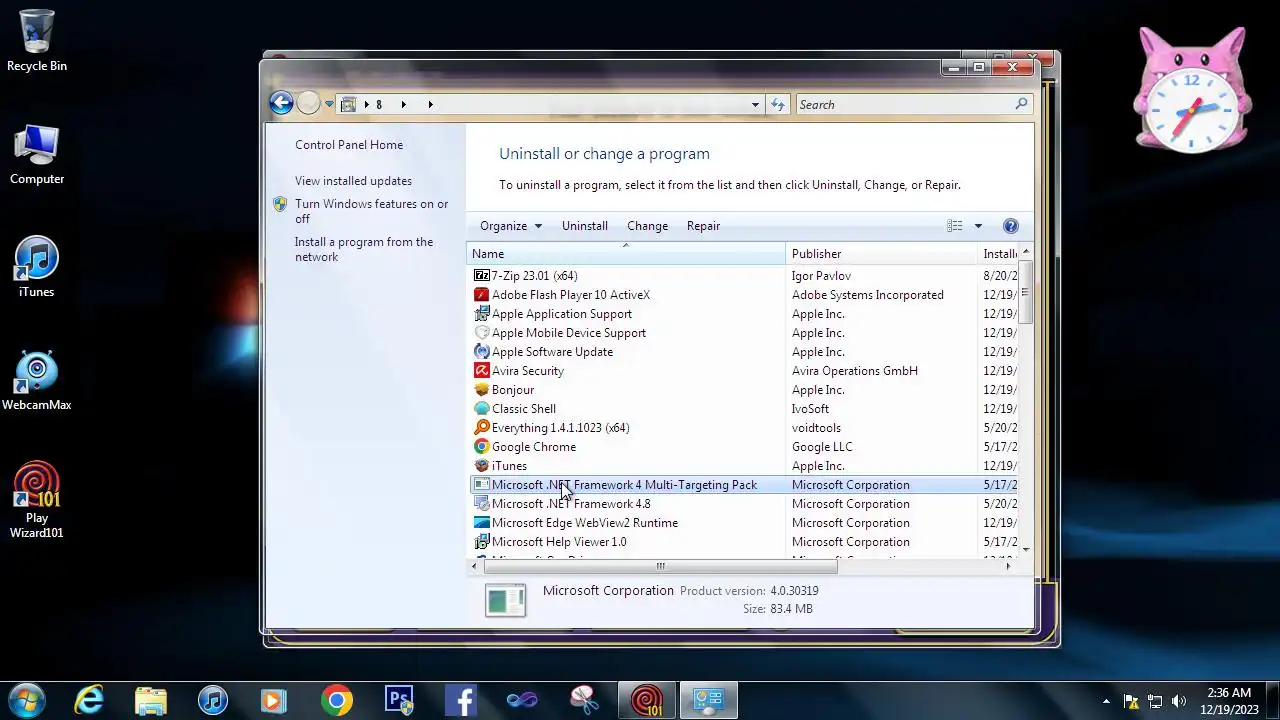This screenshot has width=1280, height=720.
Task: Launch Google Chrome from taskbar
Action: tap(337, 700)
